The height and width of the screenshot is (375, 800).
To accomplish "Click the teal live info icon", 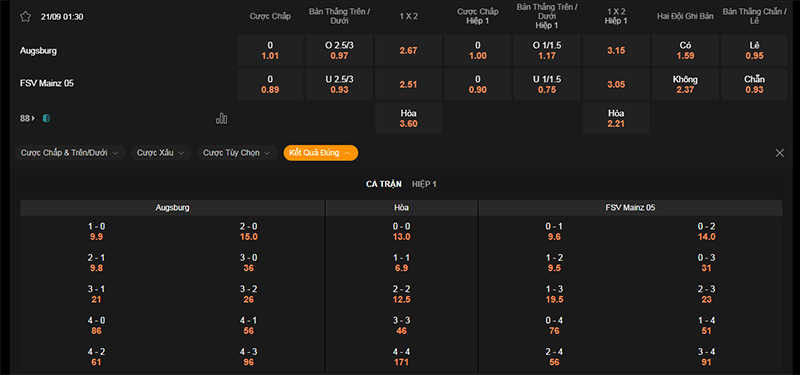I will point(46,118).
